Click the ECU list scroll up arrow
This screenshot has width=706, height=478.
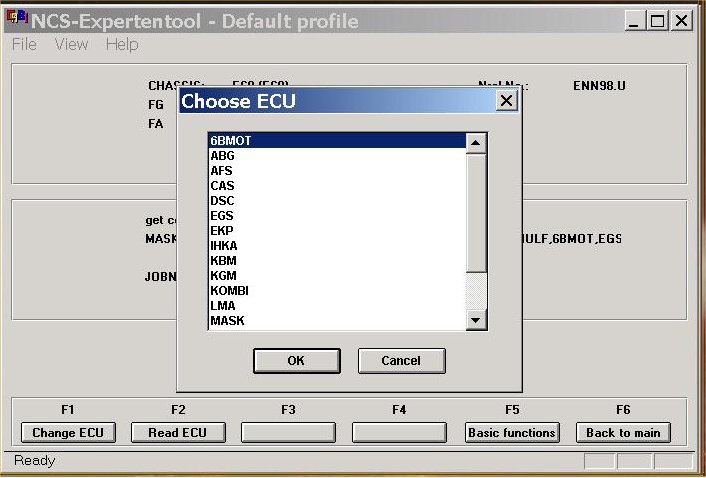click(x=476, y=144)
